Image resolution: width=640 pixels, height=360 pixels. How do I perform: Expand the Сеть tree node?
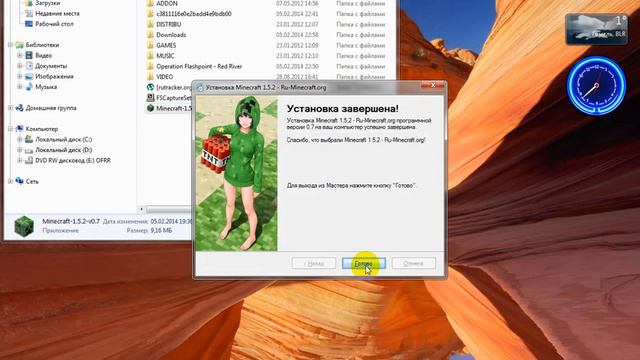coord(11,182)
